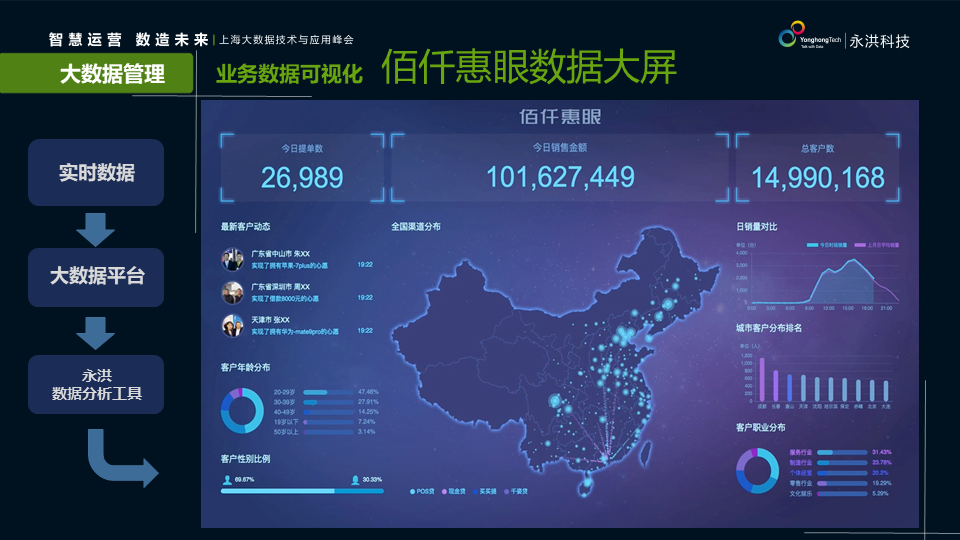Toggle the 现金贷 map legend
This screenshot has width=960, height=540.
pos(454,492)
